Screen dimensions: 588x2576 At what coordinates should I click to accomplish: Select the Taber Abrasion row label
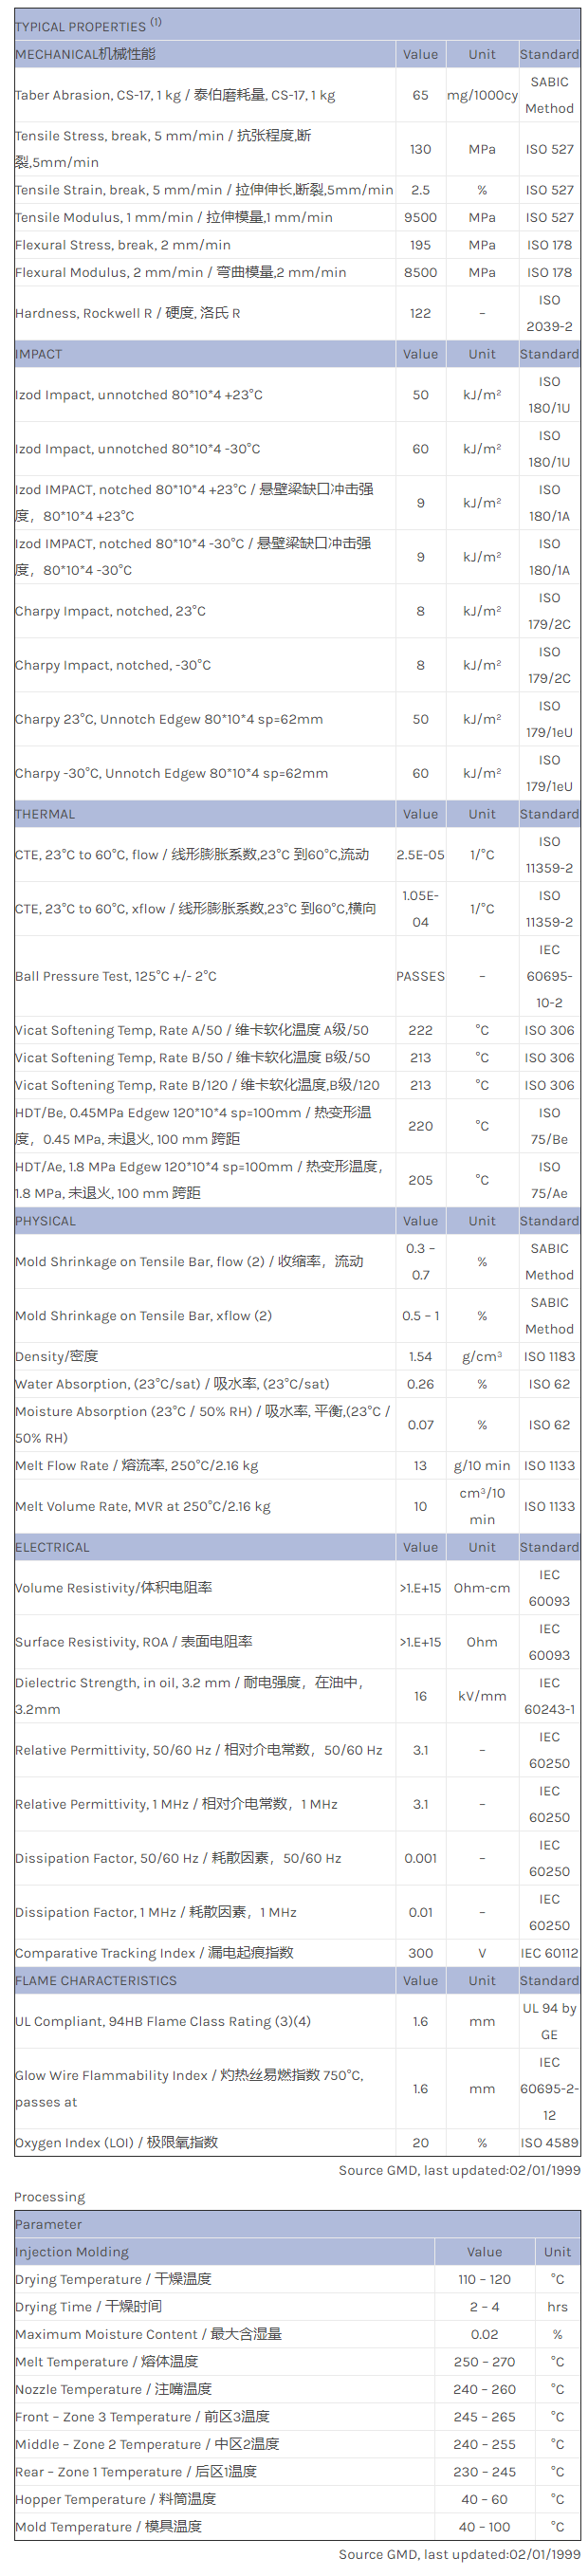tap(175, 95)
